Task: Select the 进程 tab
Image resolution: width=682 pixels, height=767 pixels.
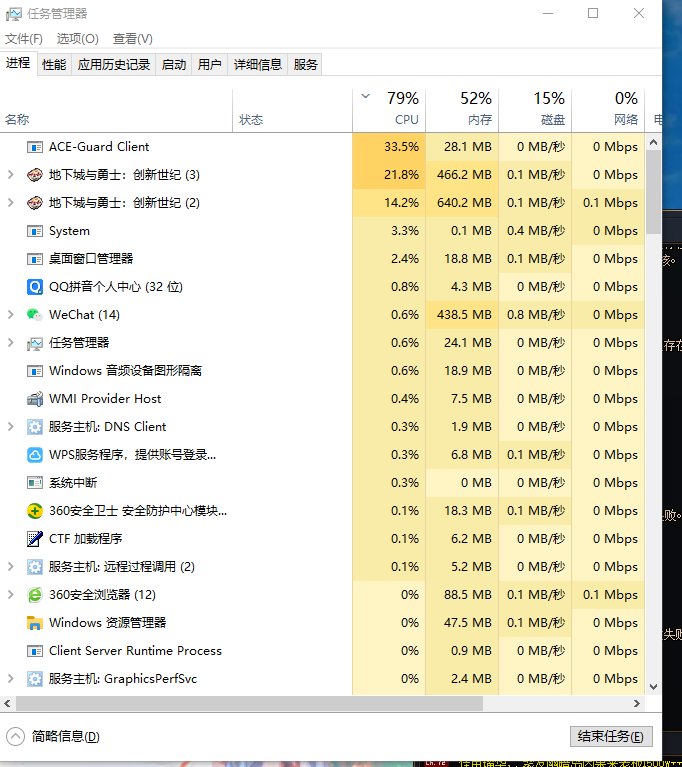Action: [x=18, y=63]
